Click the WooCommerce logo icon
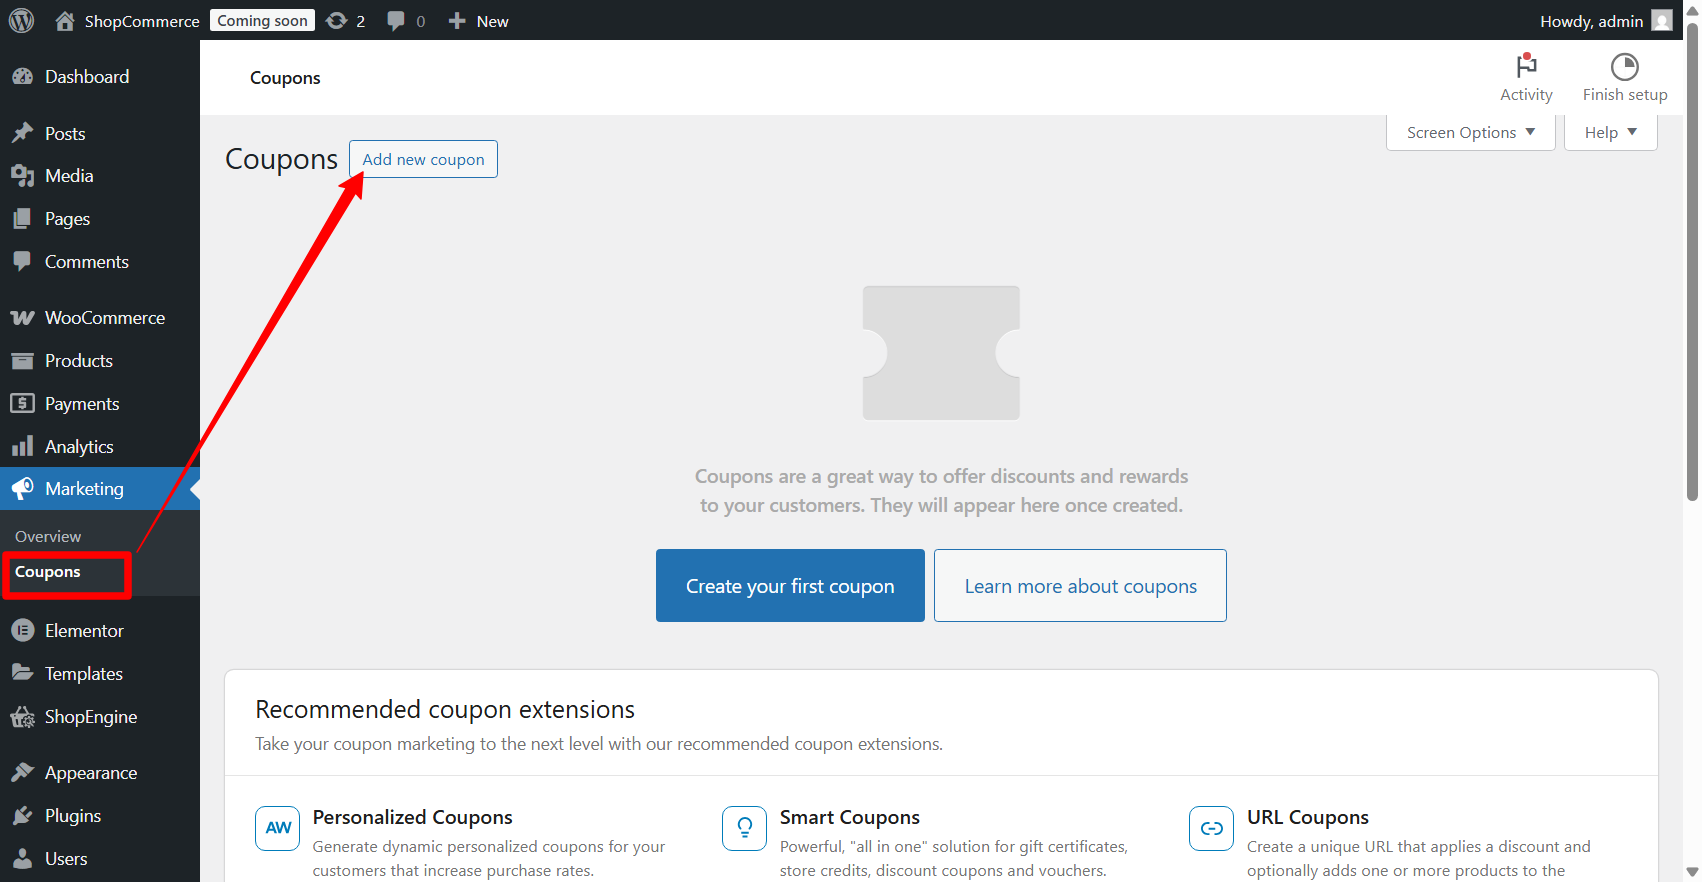1702x882 pixels. pos(22,318)
